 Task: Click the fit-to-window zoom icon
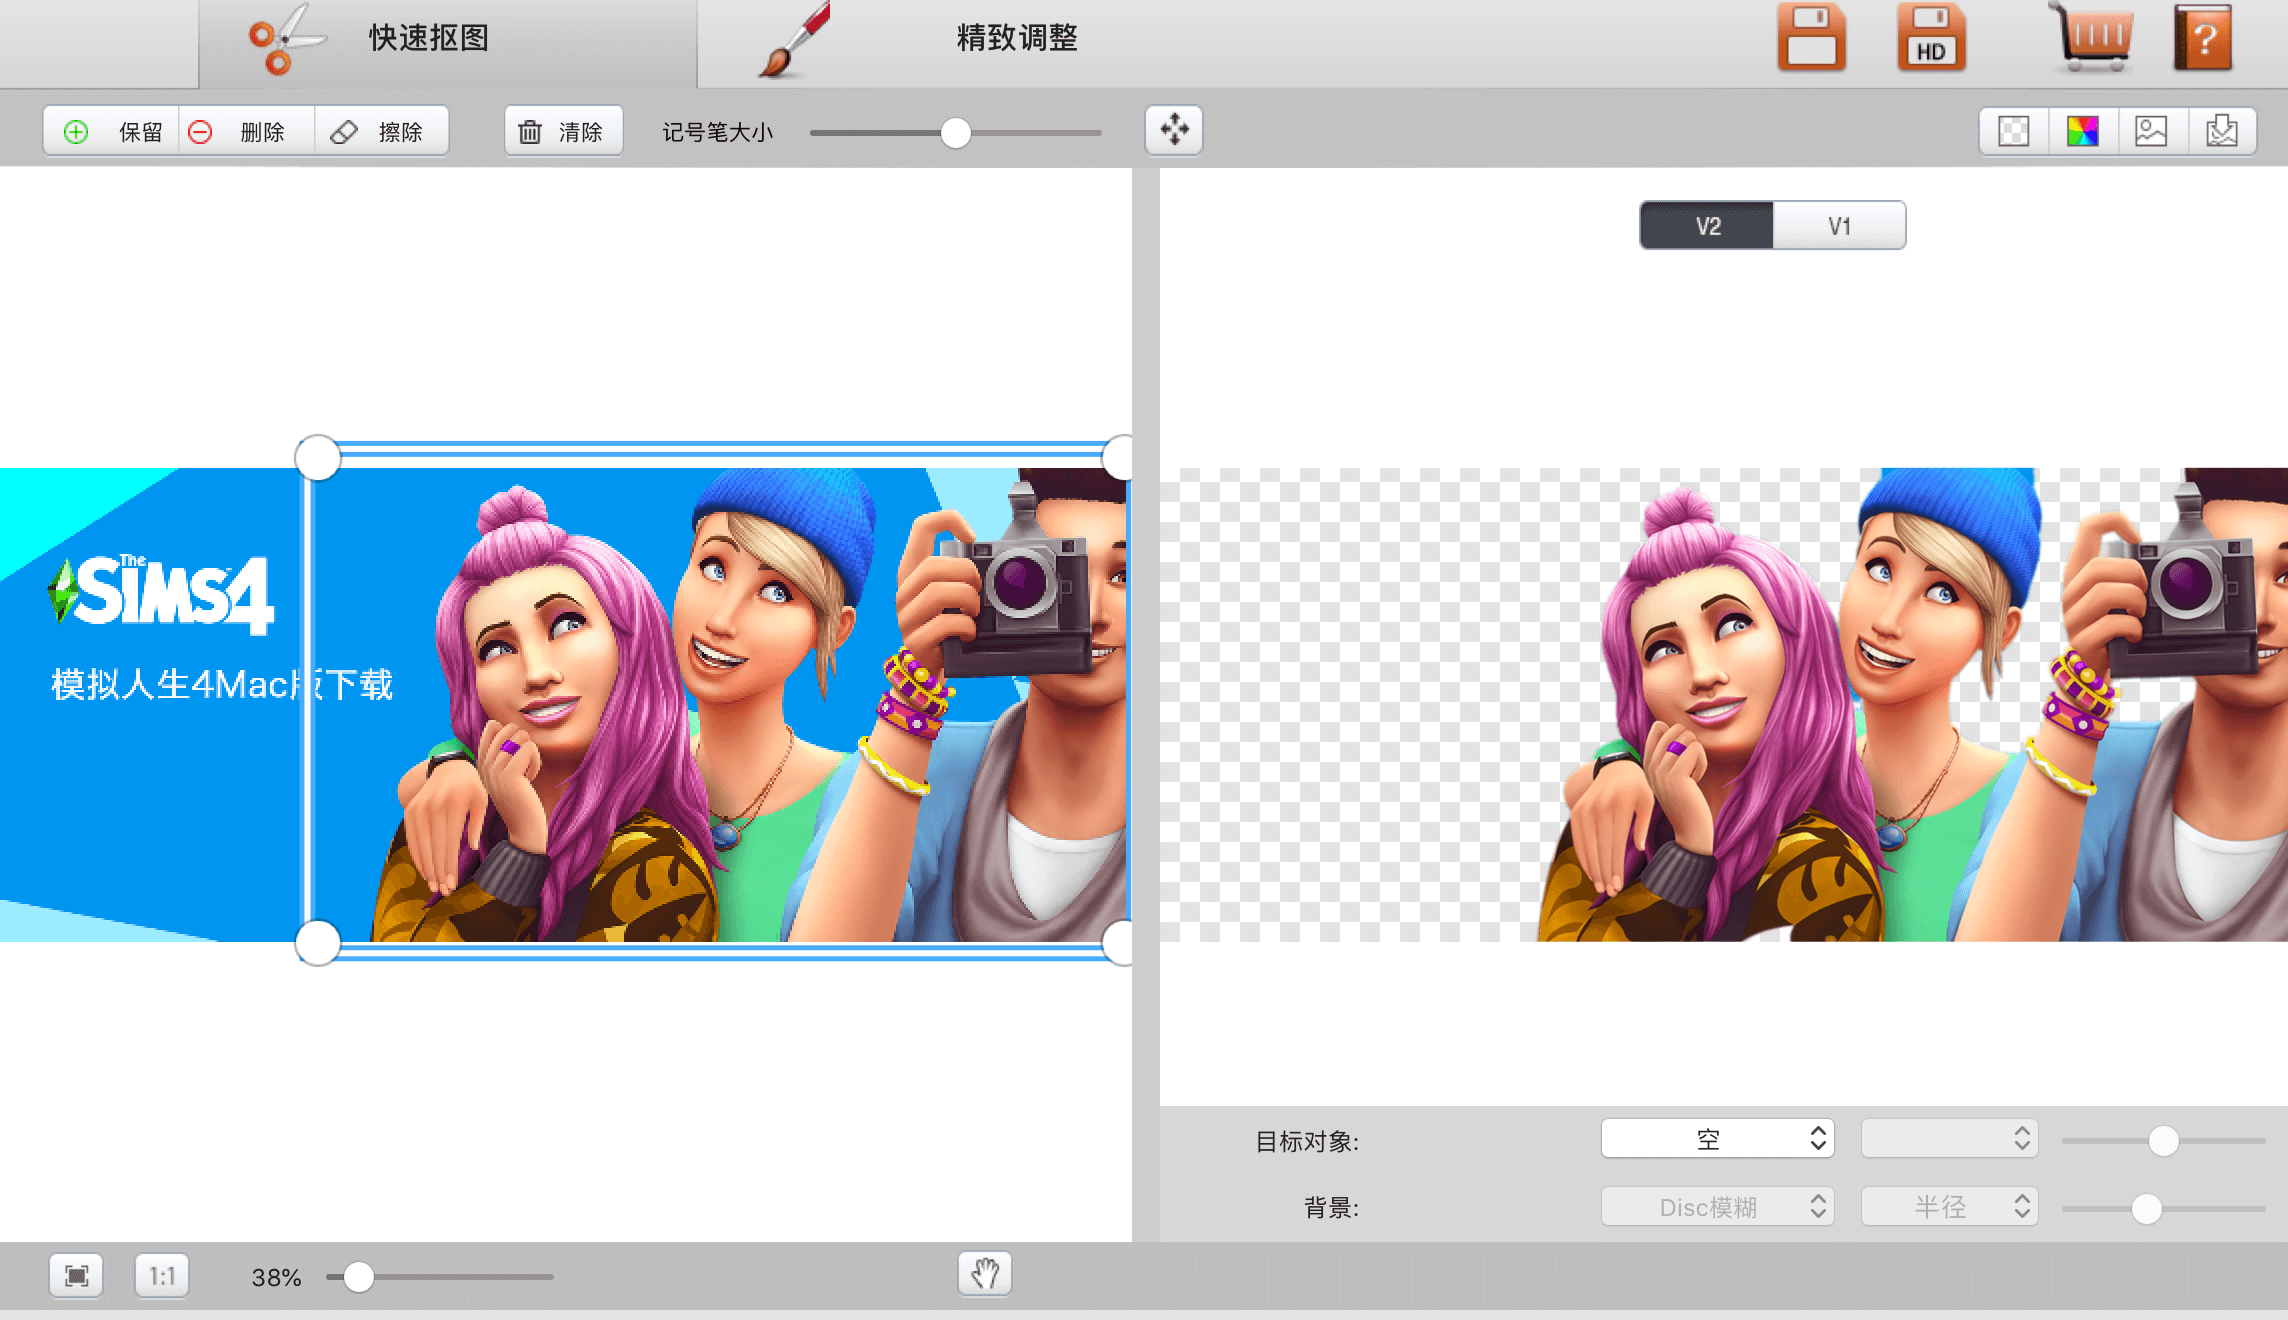click(77, 1275)
